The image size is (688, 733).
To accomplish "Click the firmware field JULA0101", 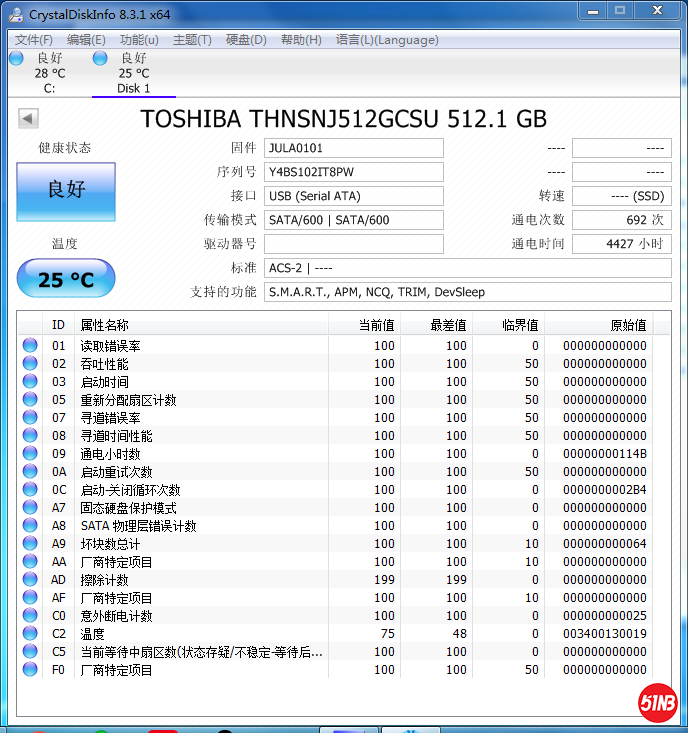I will (x=353, y=148).
